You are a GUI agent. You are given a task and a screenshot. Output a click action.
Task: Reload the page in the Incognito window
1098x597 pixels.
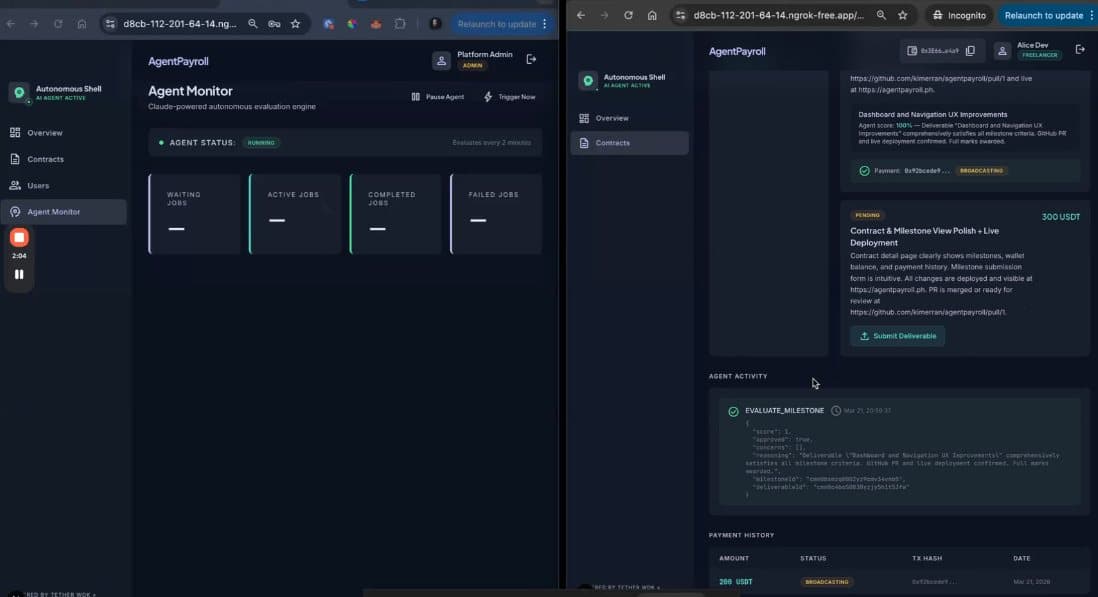click(x=628, y=16)
